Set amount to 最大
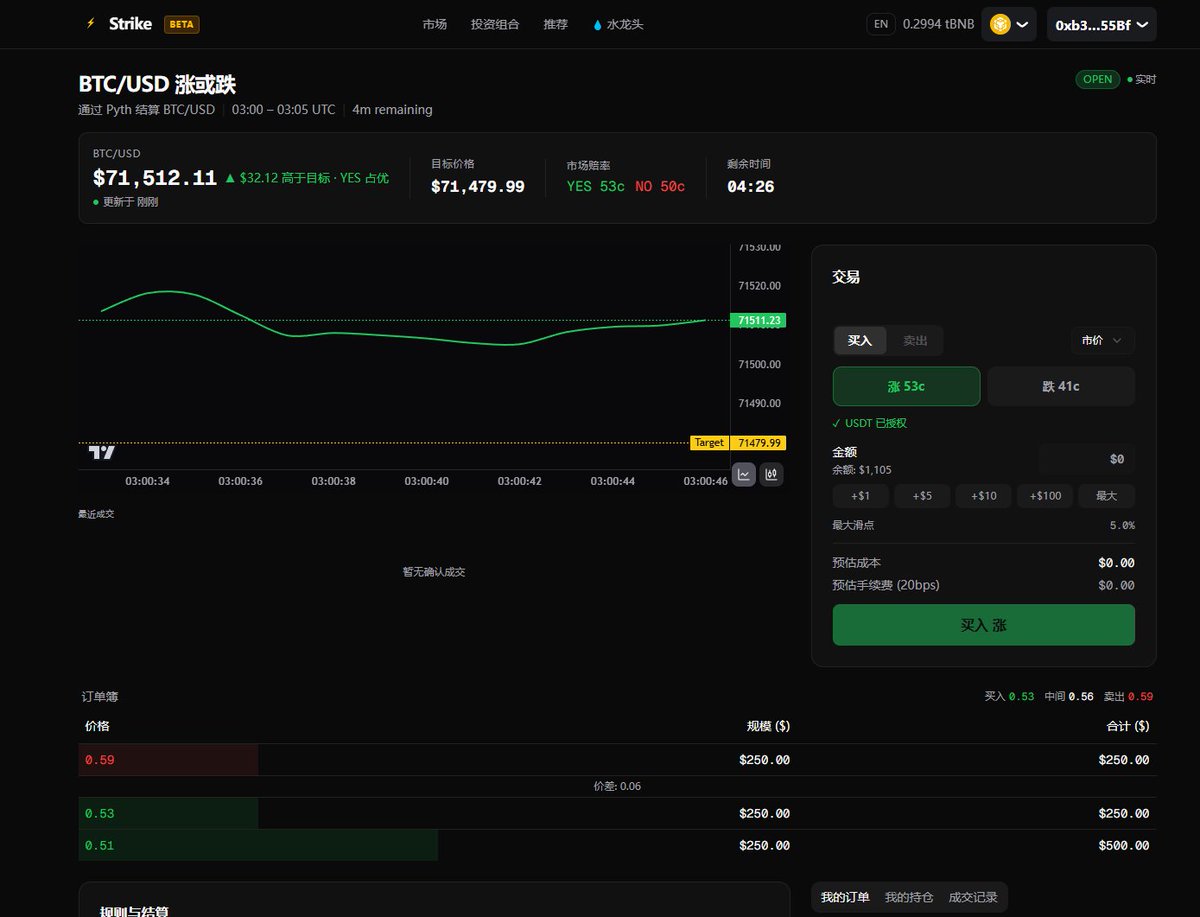Image resolution: width=1200 pixels, height=917 pixels. click(1107, 496)
